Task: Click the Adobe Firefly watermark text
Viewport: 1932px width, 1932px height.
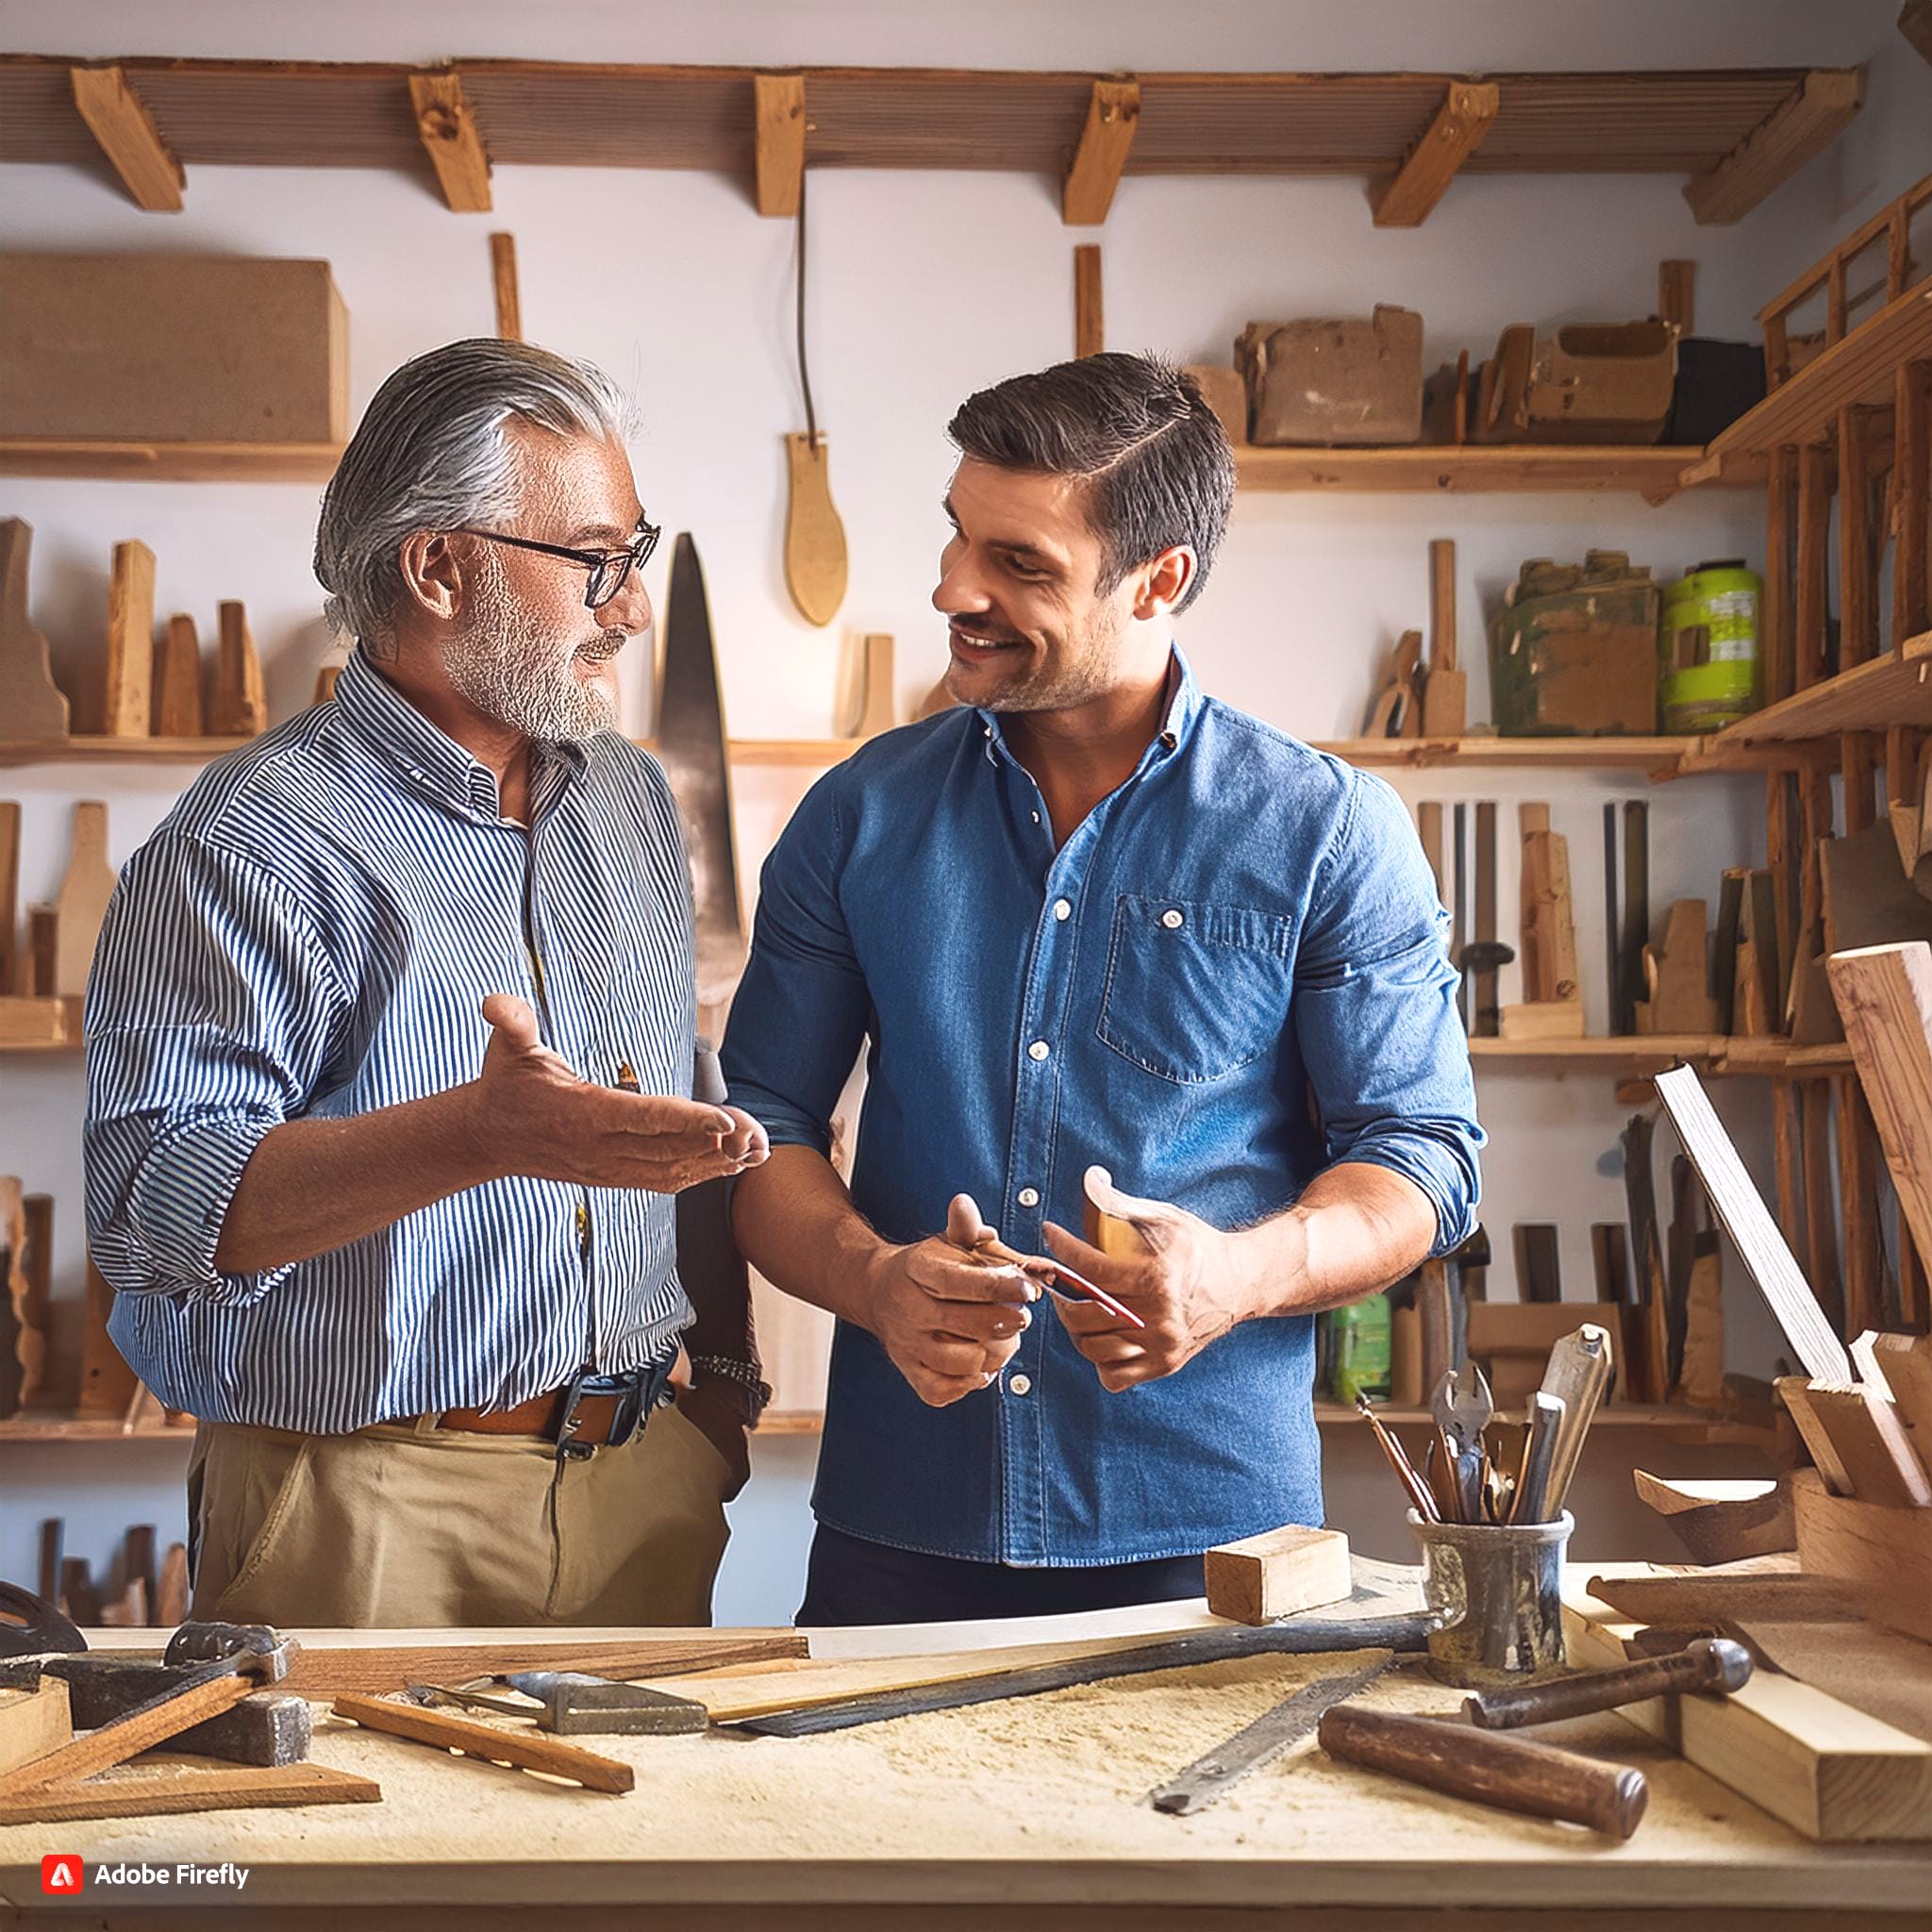Action: pos(170,1875)
